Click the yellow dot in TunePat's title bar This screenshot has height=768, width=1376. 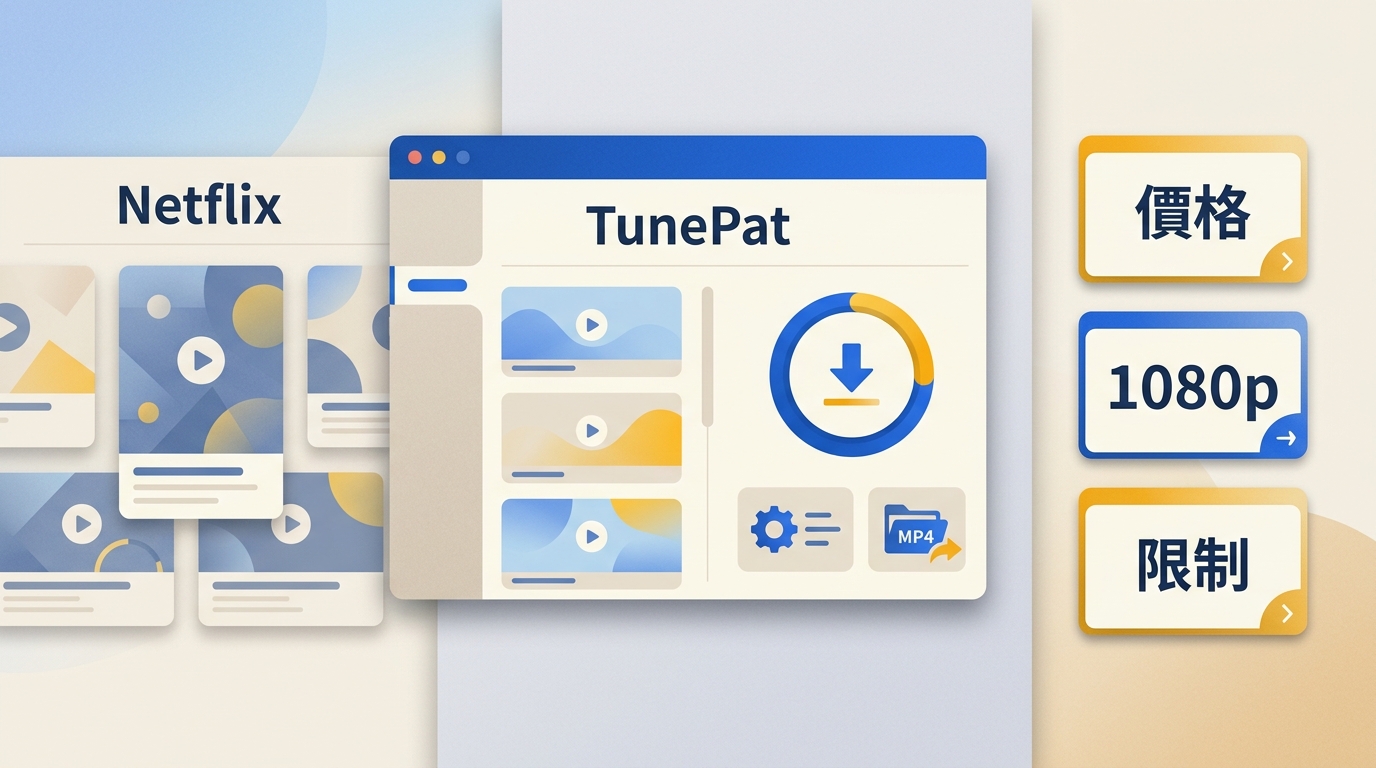(x=438, y=157)
